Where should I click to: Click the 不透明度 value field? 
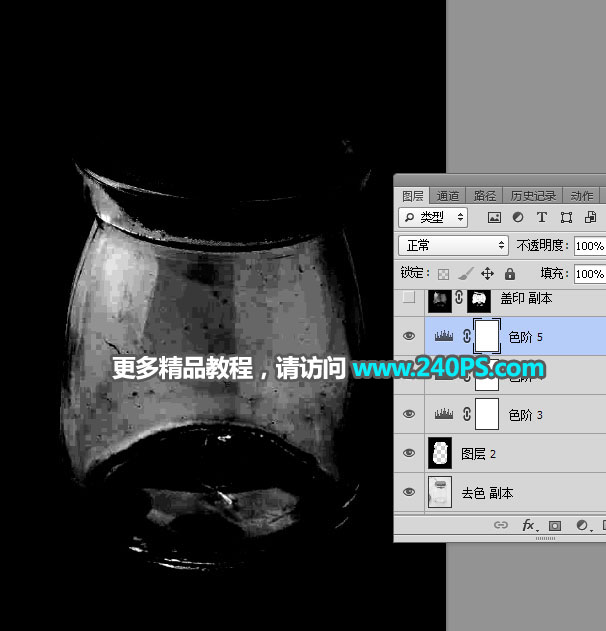pyautogui.click(x=590, y=245)
